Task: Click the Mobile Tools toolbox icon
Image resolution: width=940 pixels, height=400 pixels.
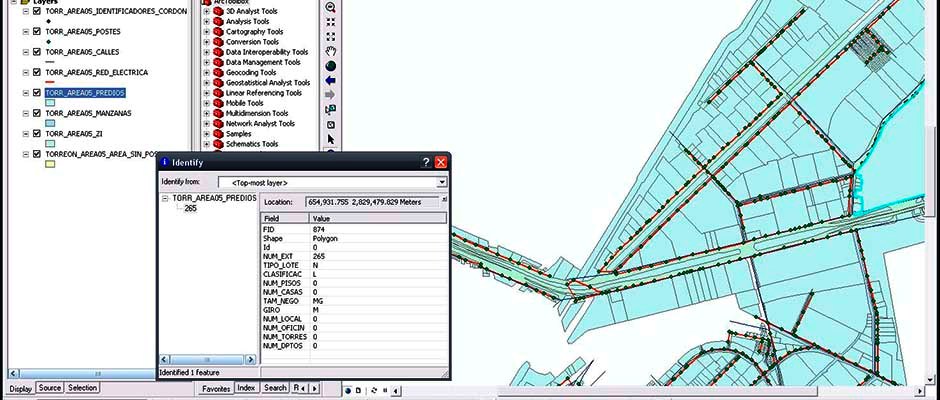Action: 218,103
